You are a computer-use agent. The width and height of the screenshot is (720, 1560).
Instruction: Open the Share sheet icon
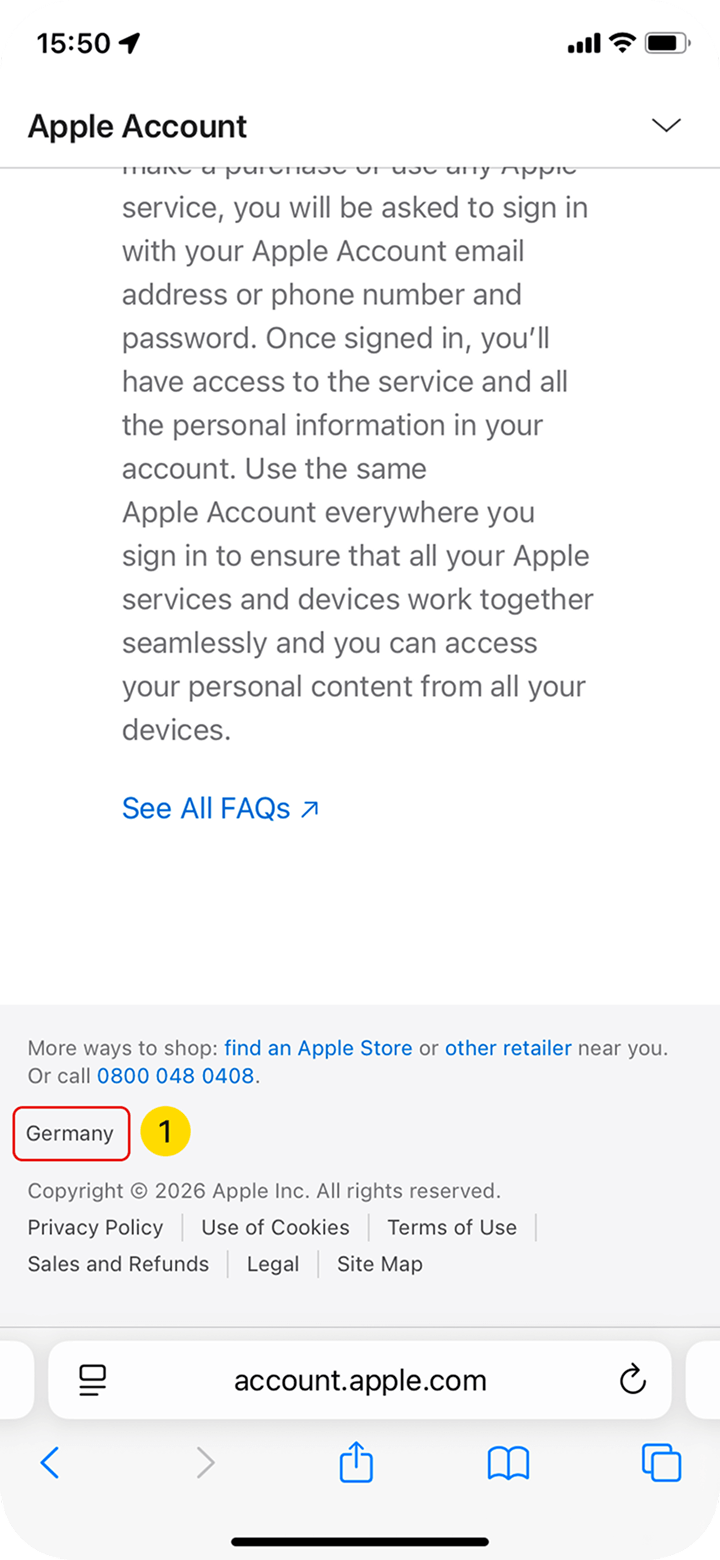356,1462
